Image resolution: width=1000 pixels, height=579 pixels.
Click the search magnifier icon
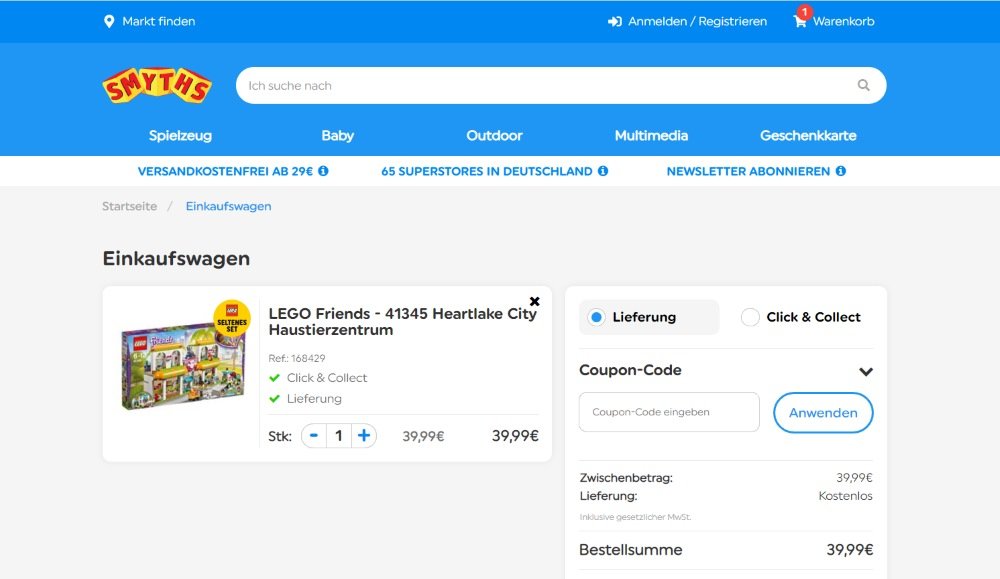tap(862, 85)
